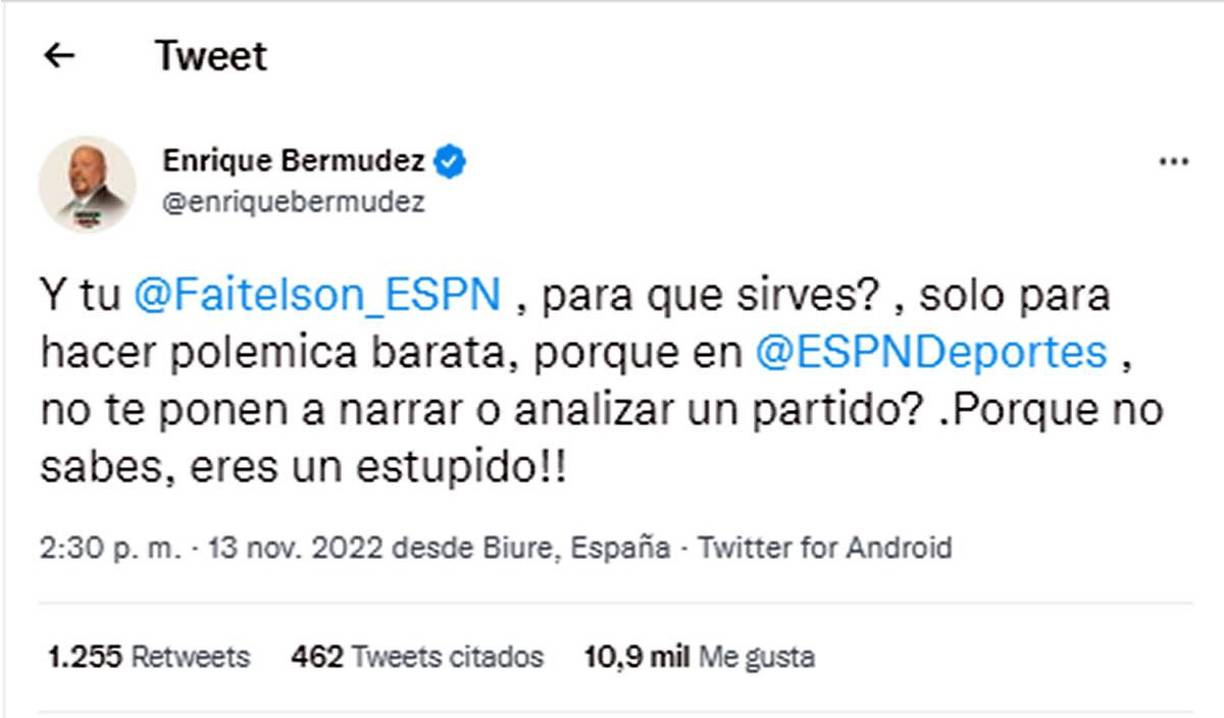Screen dimensions: 1224x718
Task: Open Enrique Bermudez's profile picture
Action: [x=91, y=180]
